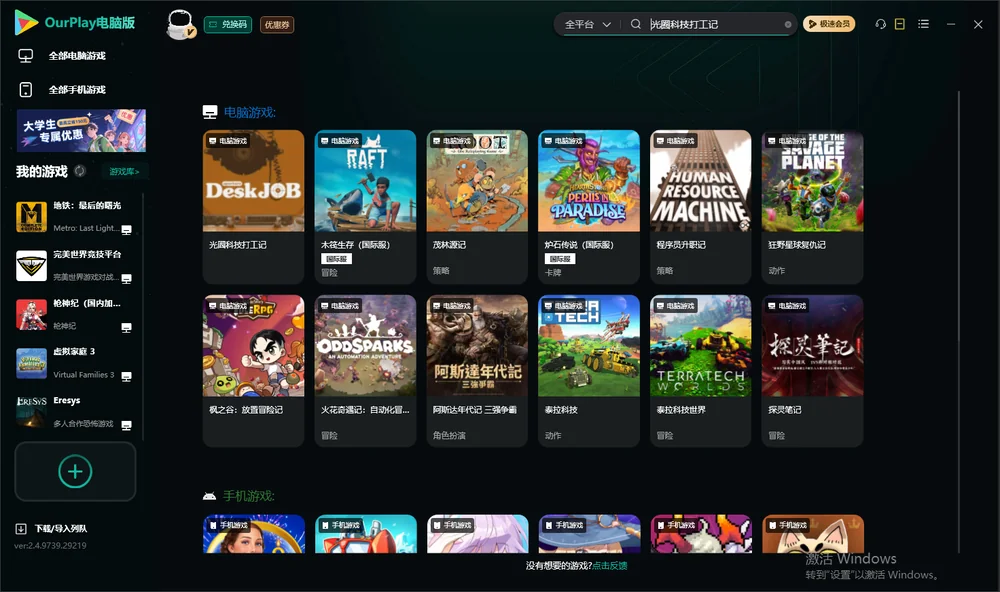Open the user avatar profile icon

180,24
